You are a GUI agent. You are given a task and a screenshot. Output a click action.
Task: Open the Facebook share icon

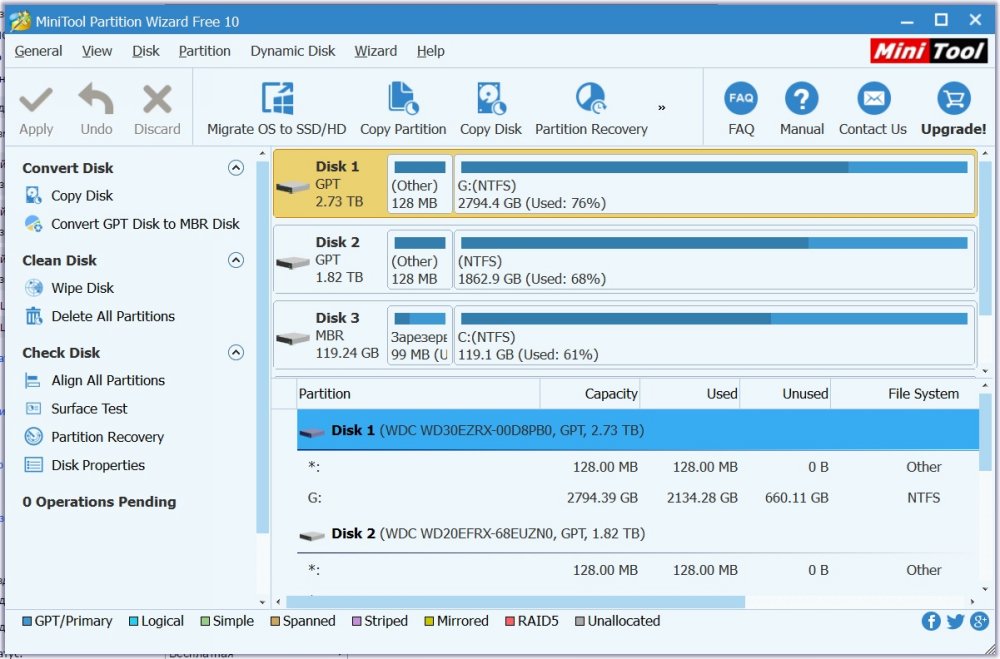click(x=931, y=621)
